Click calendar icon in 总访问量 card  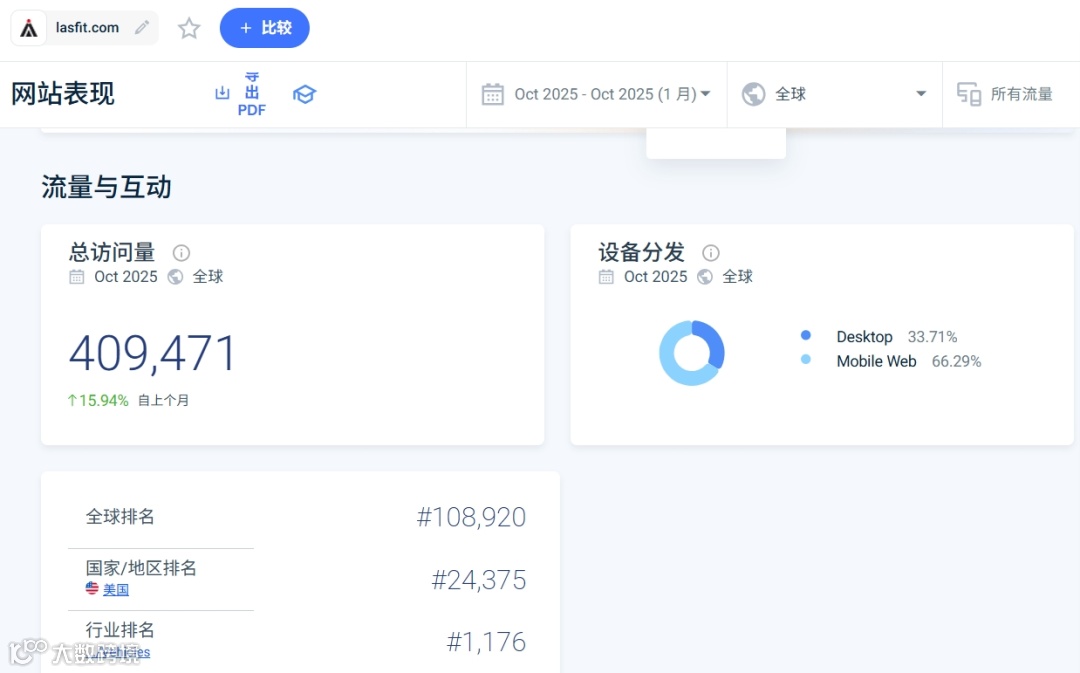[76, 277]
